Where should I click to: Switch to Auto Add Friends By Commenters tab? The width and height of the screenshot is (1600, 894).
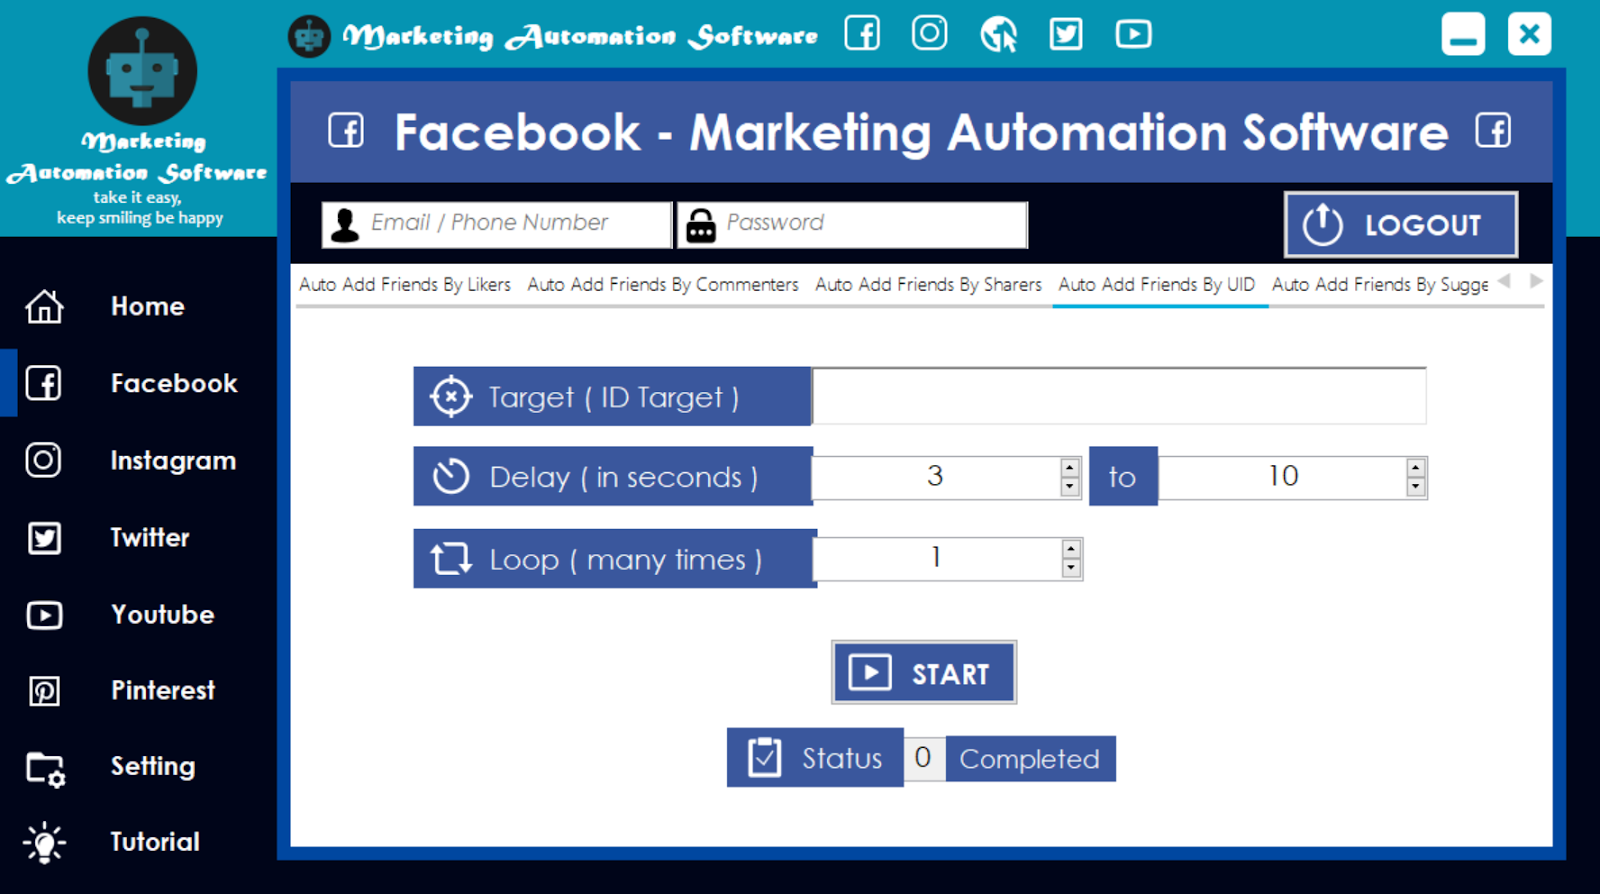[x=663, y=285]
